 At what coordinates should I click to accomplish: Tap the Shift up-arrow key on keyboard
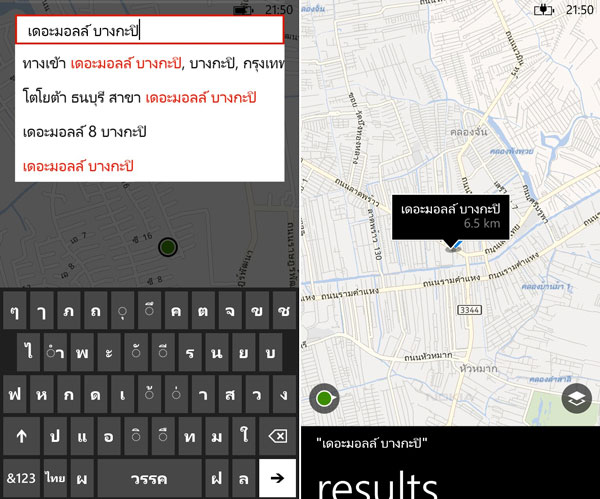pyautogui.click(x=21, y=436)
